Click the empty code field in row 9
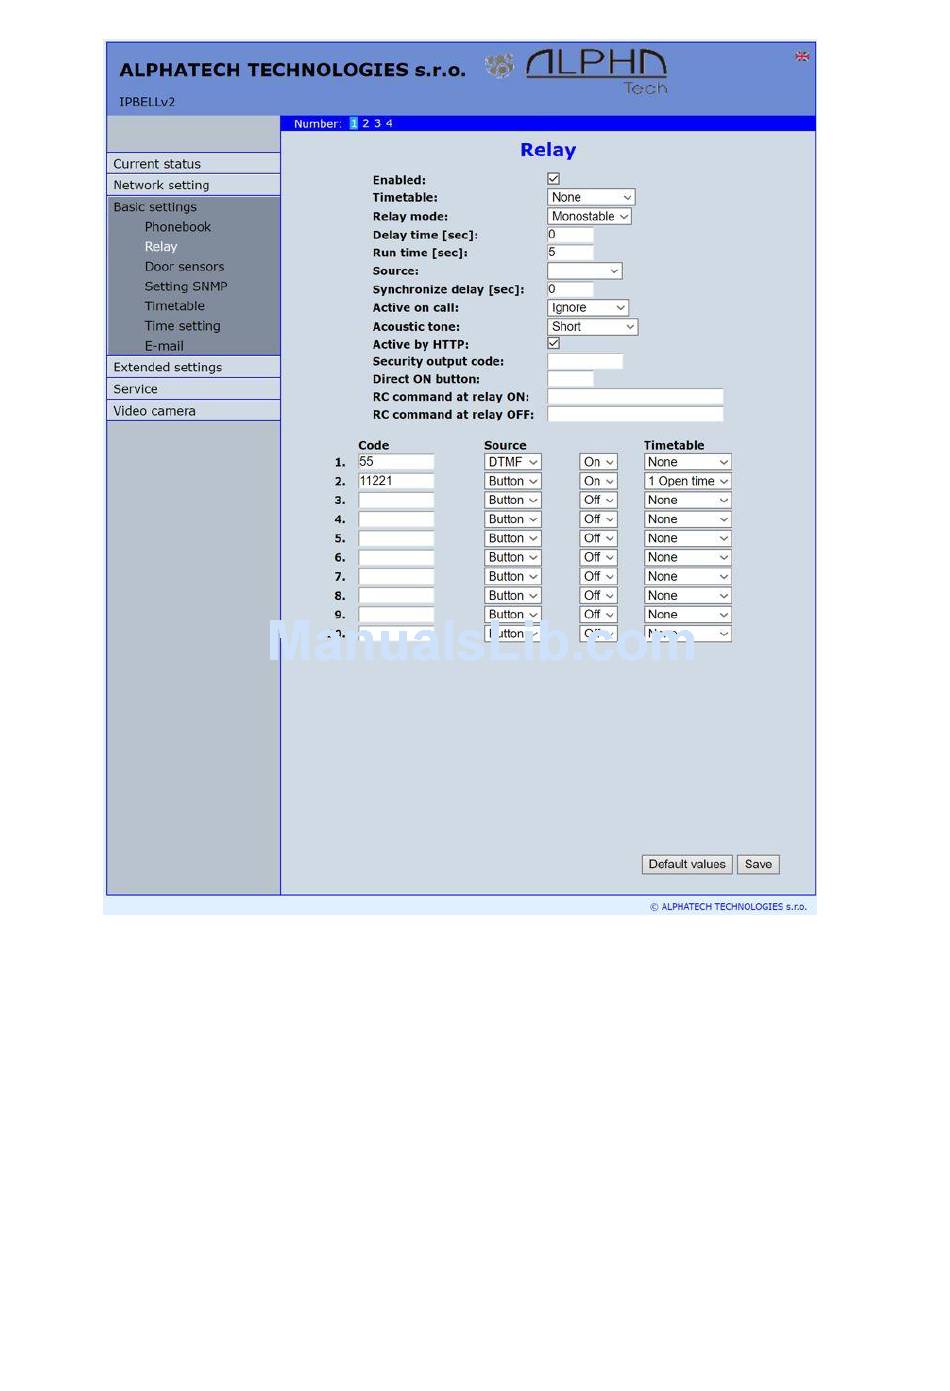This screenshot has width=950, height=1391. [x=396, y=614]
